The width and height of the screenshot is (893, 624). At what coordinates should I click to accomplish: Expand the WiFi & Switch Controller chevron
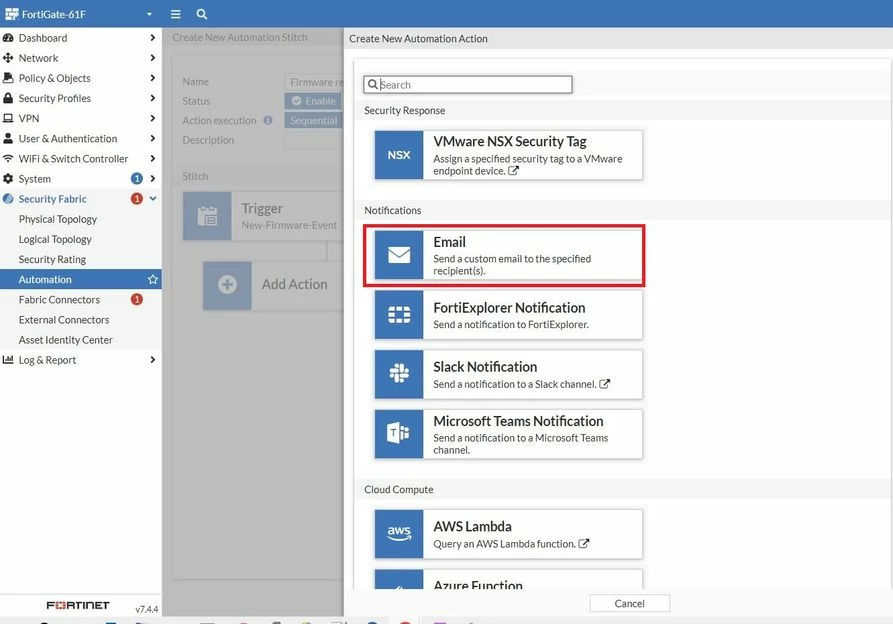point(153,158)
